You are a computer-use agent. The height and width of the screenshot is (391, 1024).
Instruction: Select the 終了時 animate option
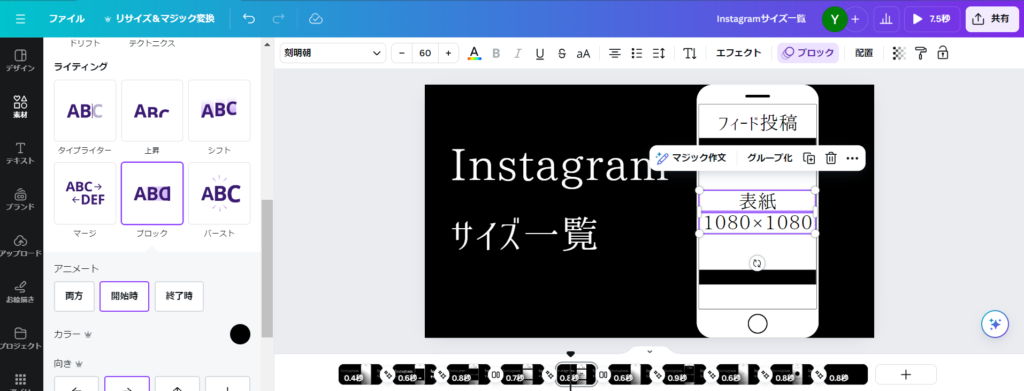click(179, 296)
